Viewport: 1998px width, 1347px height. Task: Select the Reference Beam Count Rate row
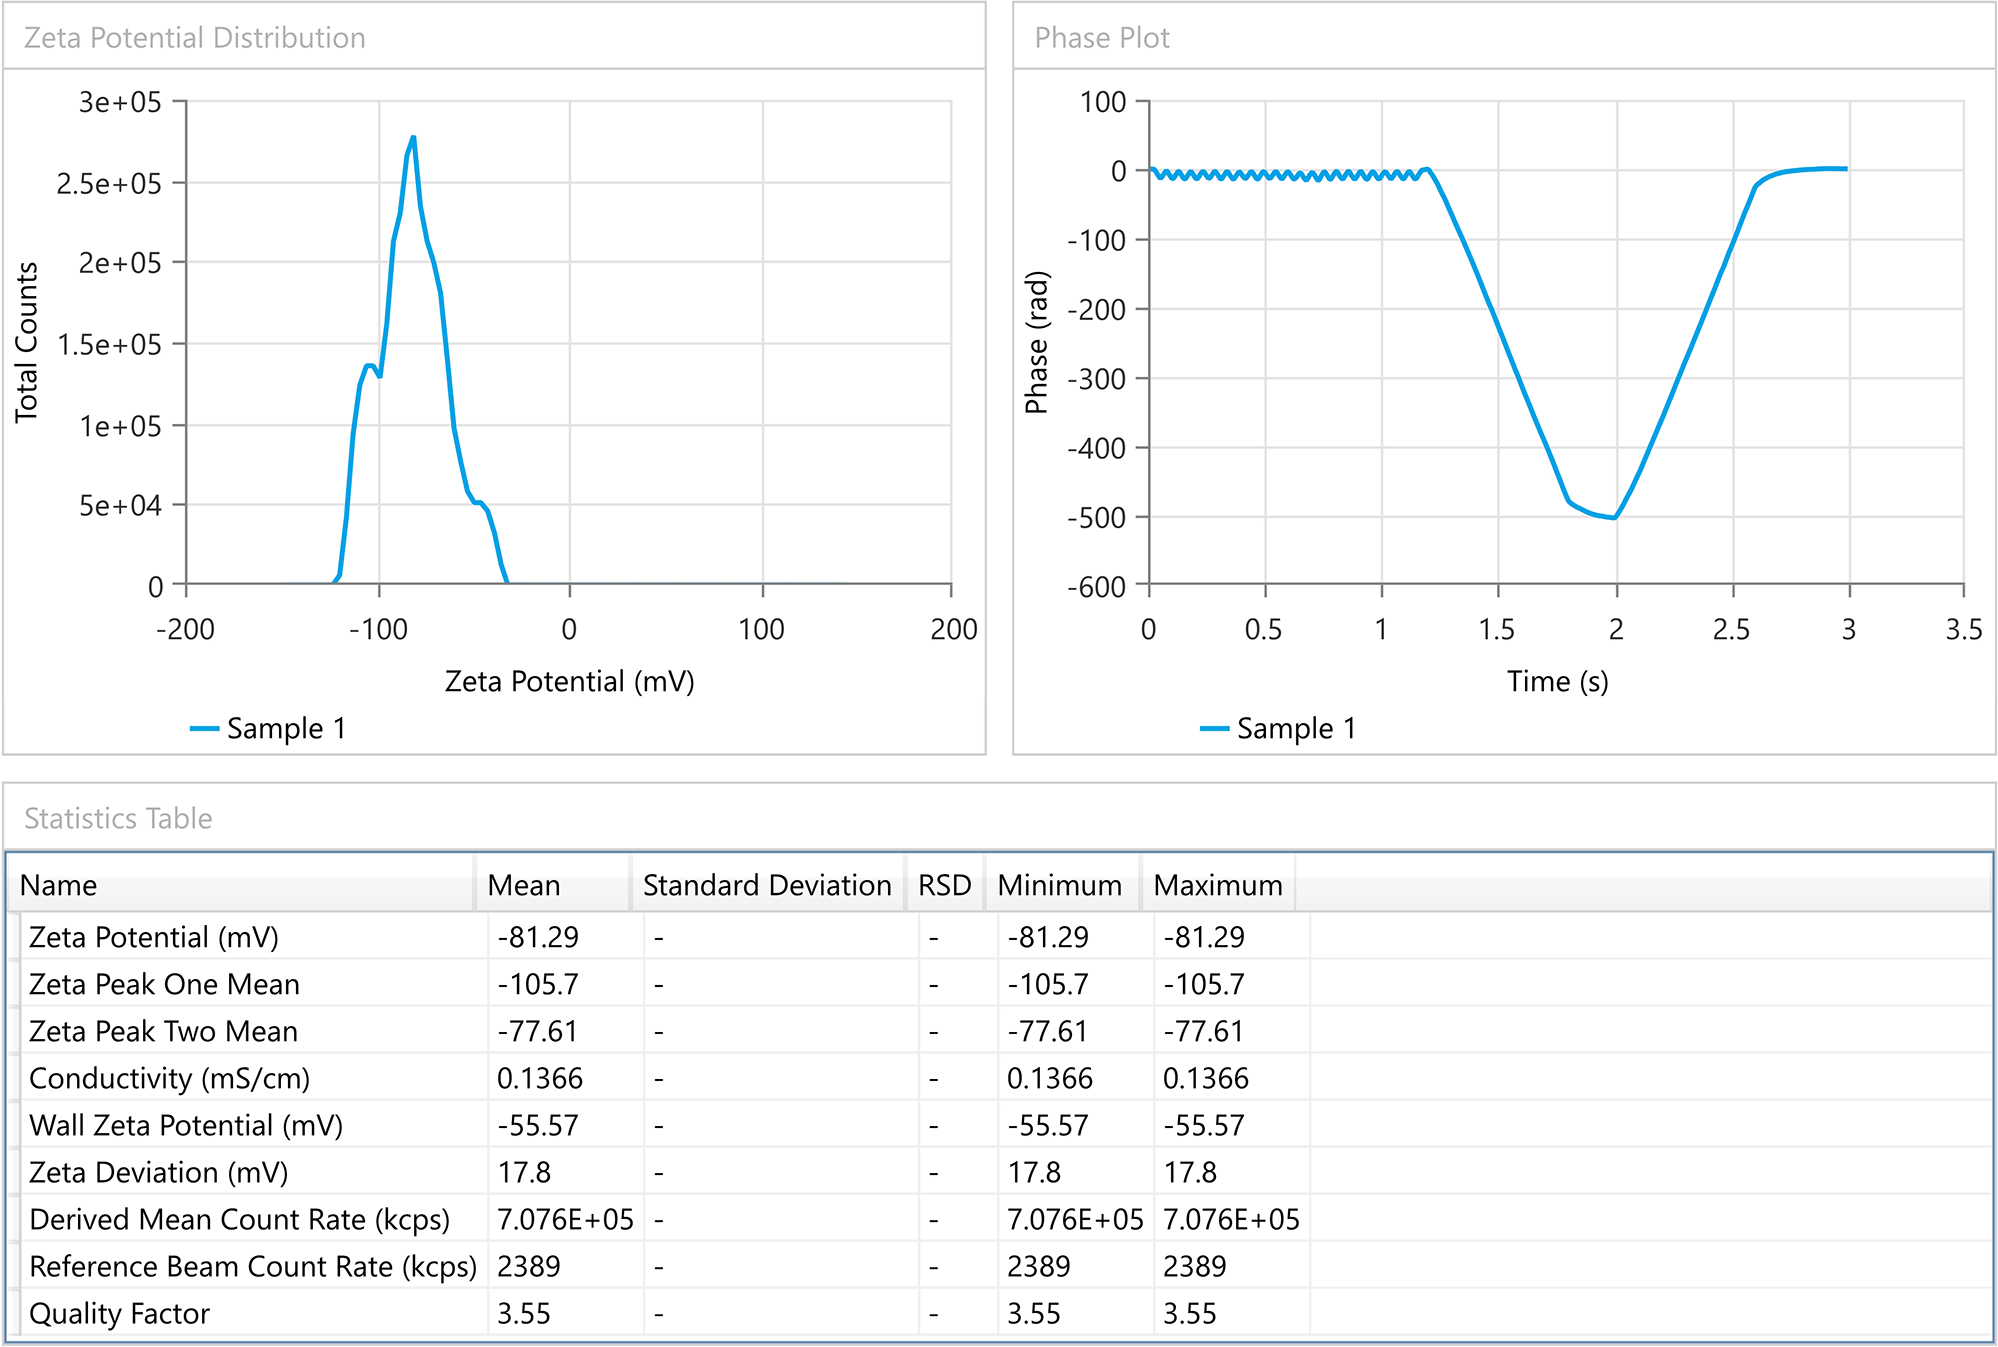(252, 1266)
